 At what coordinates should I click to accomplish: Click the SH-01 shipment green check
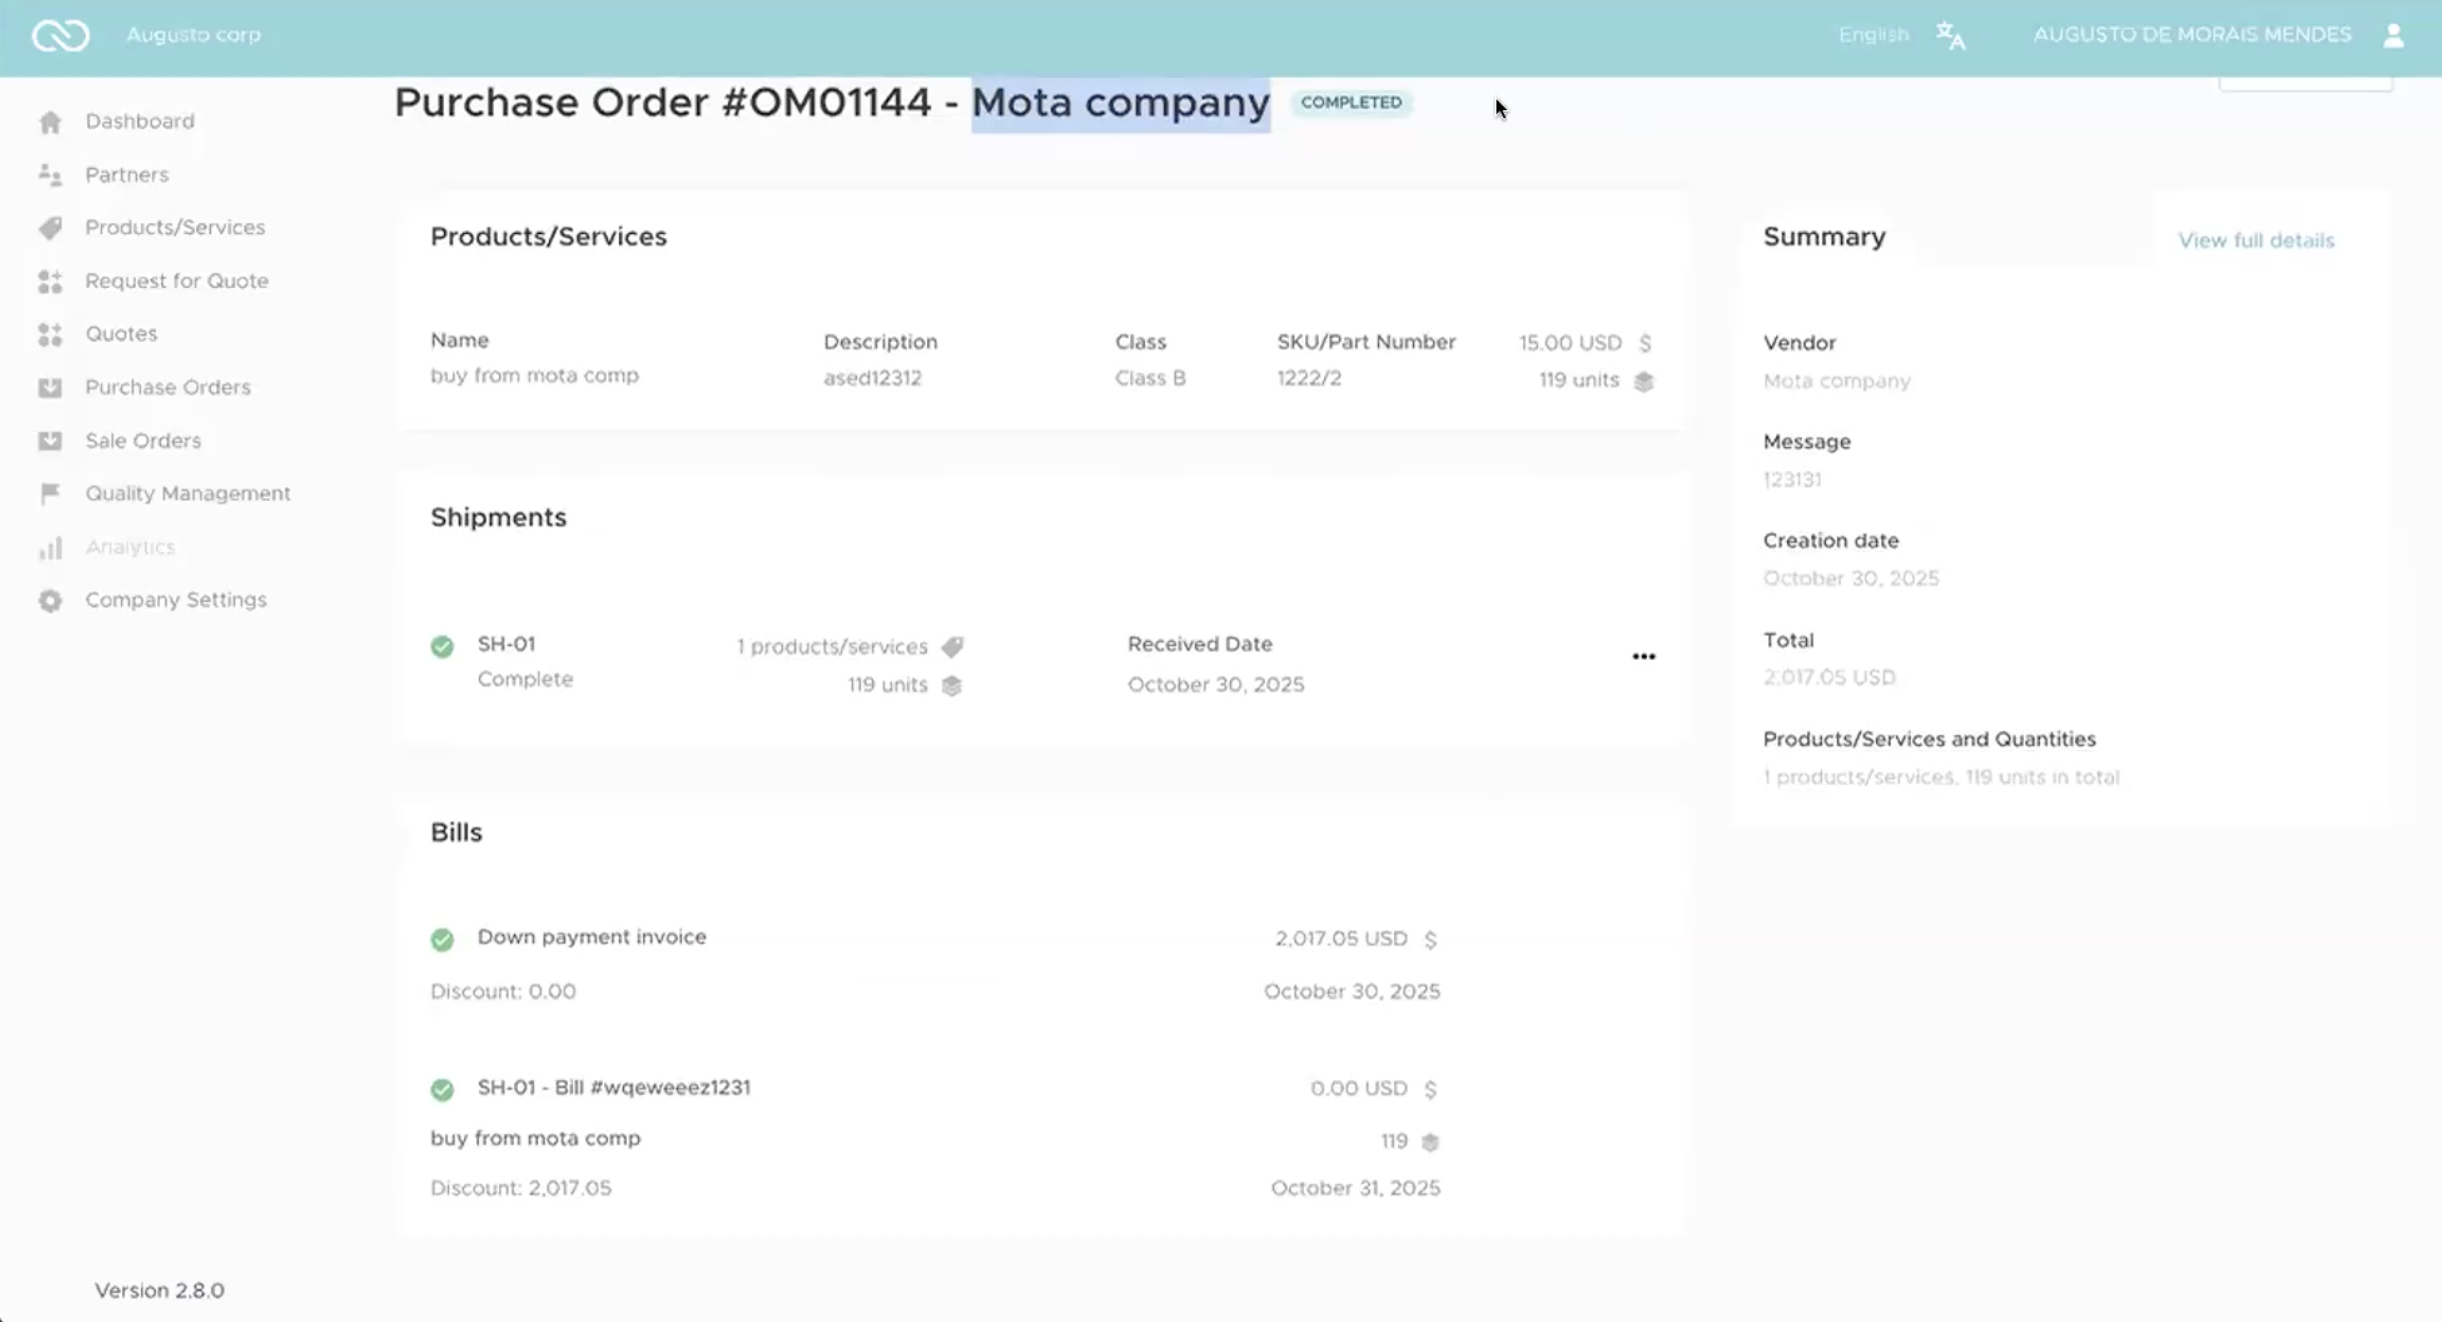(442, 647)
